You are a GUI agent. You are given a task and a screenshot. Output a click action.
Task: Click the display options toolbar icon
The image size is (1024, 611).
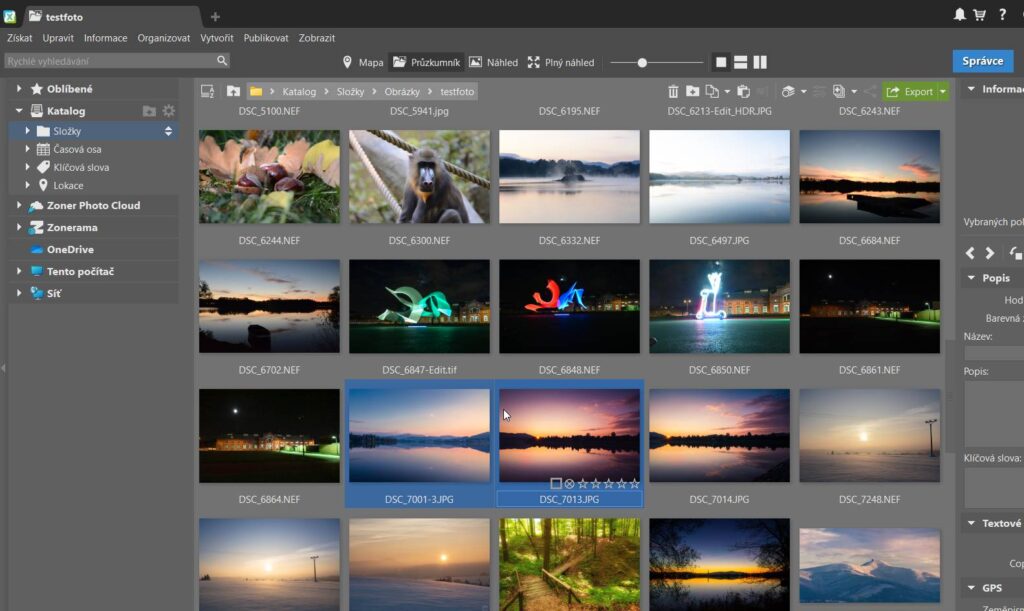788,91
